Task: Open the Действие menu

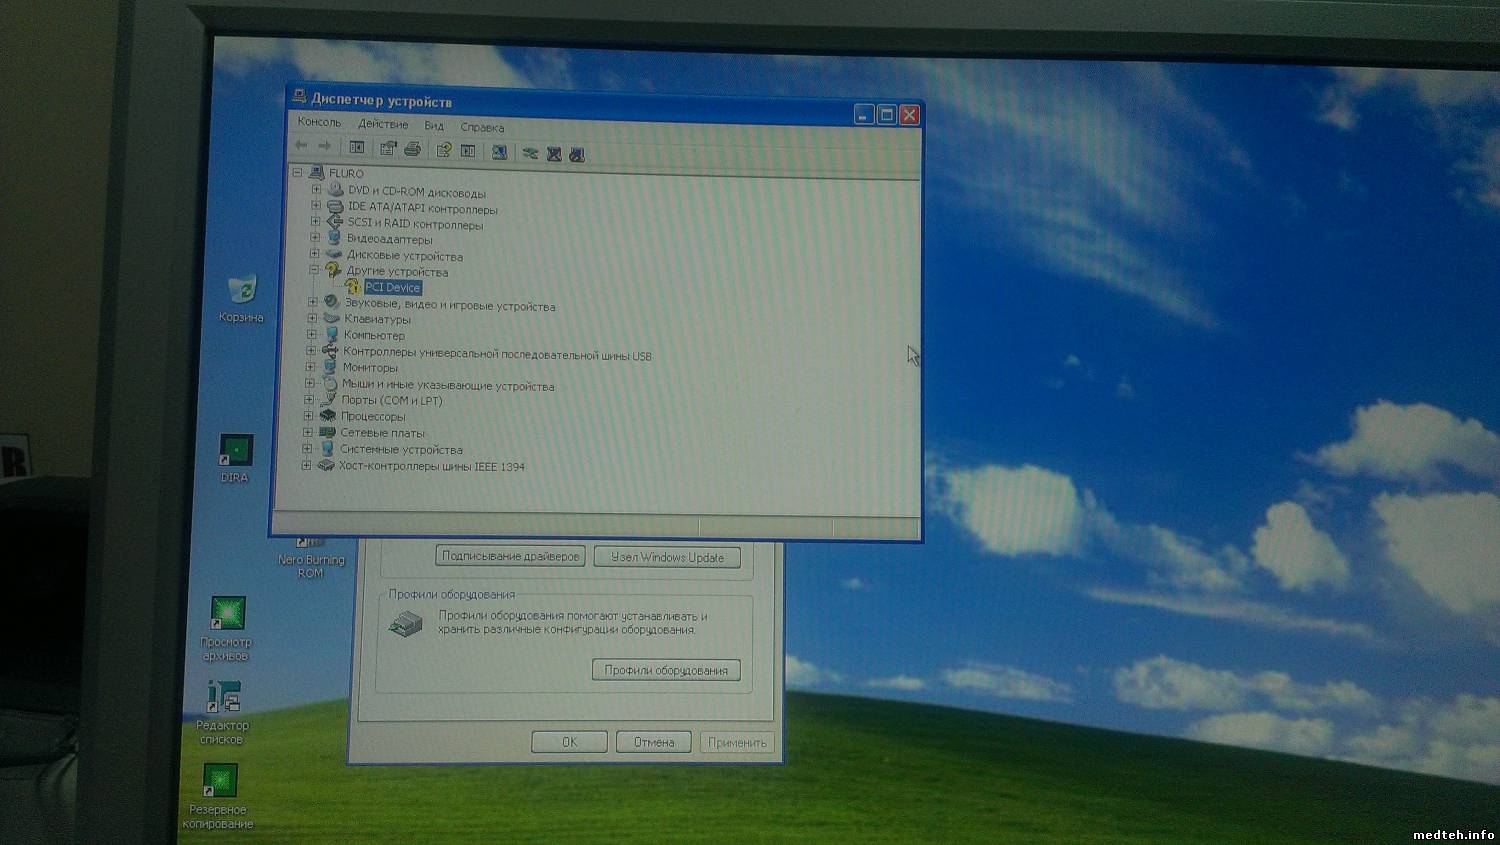Action: [383, 124]
